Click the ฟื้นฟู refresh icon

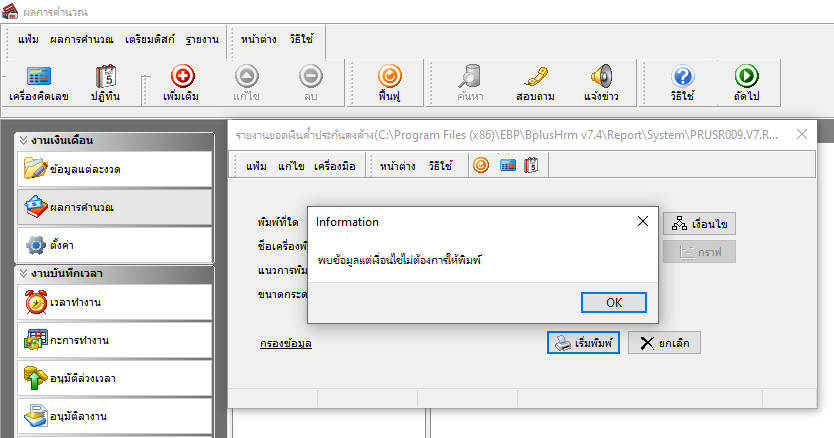coord(390,83)
